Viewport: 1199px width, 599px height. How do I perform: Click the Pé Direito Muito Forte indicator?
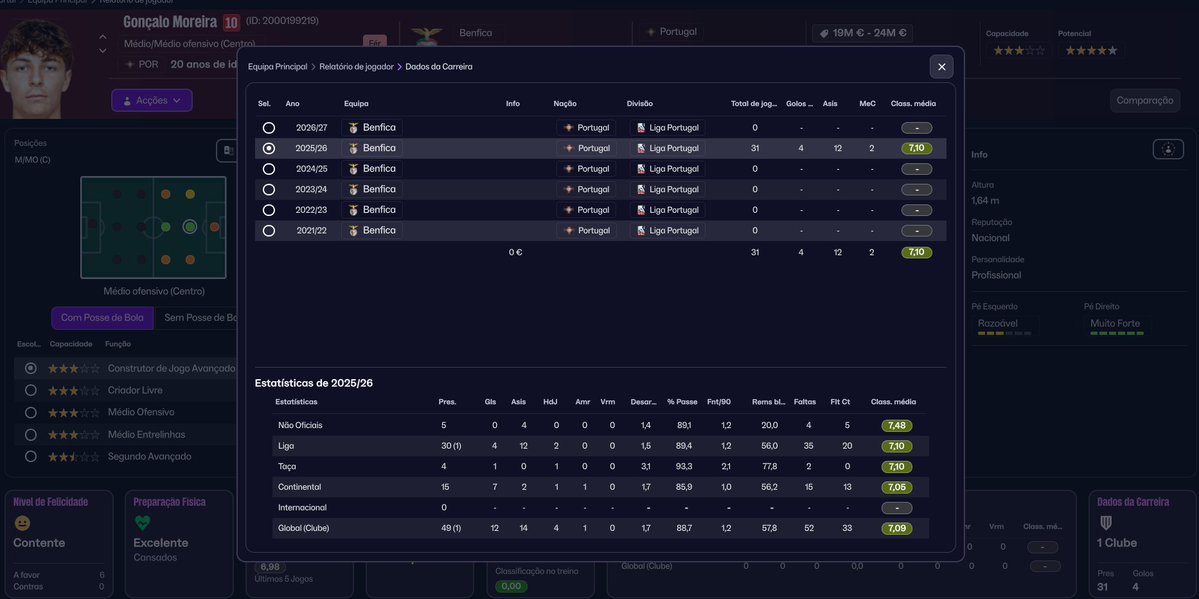1117,327
